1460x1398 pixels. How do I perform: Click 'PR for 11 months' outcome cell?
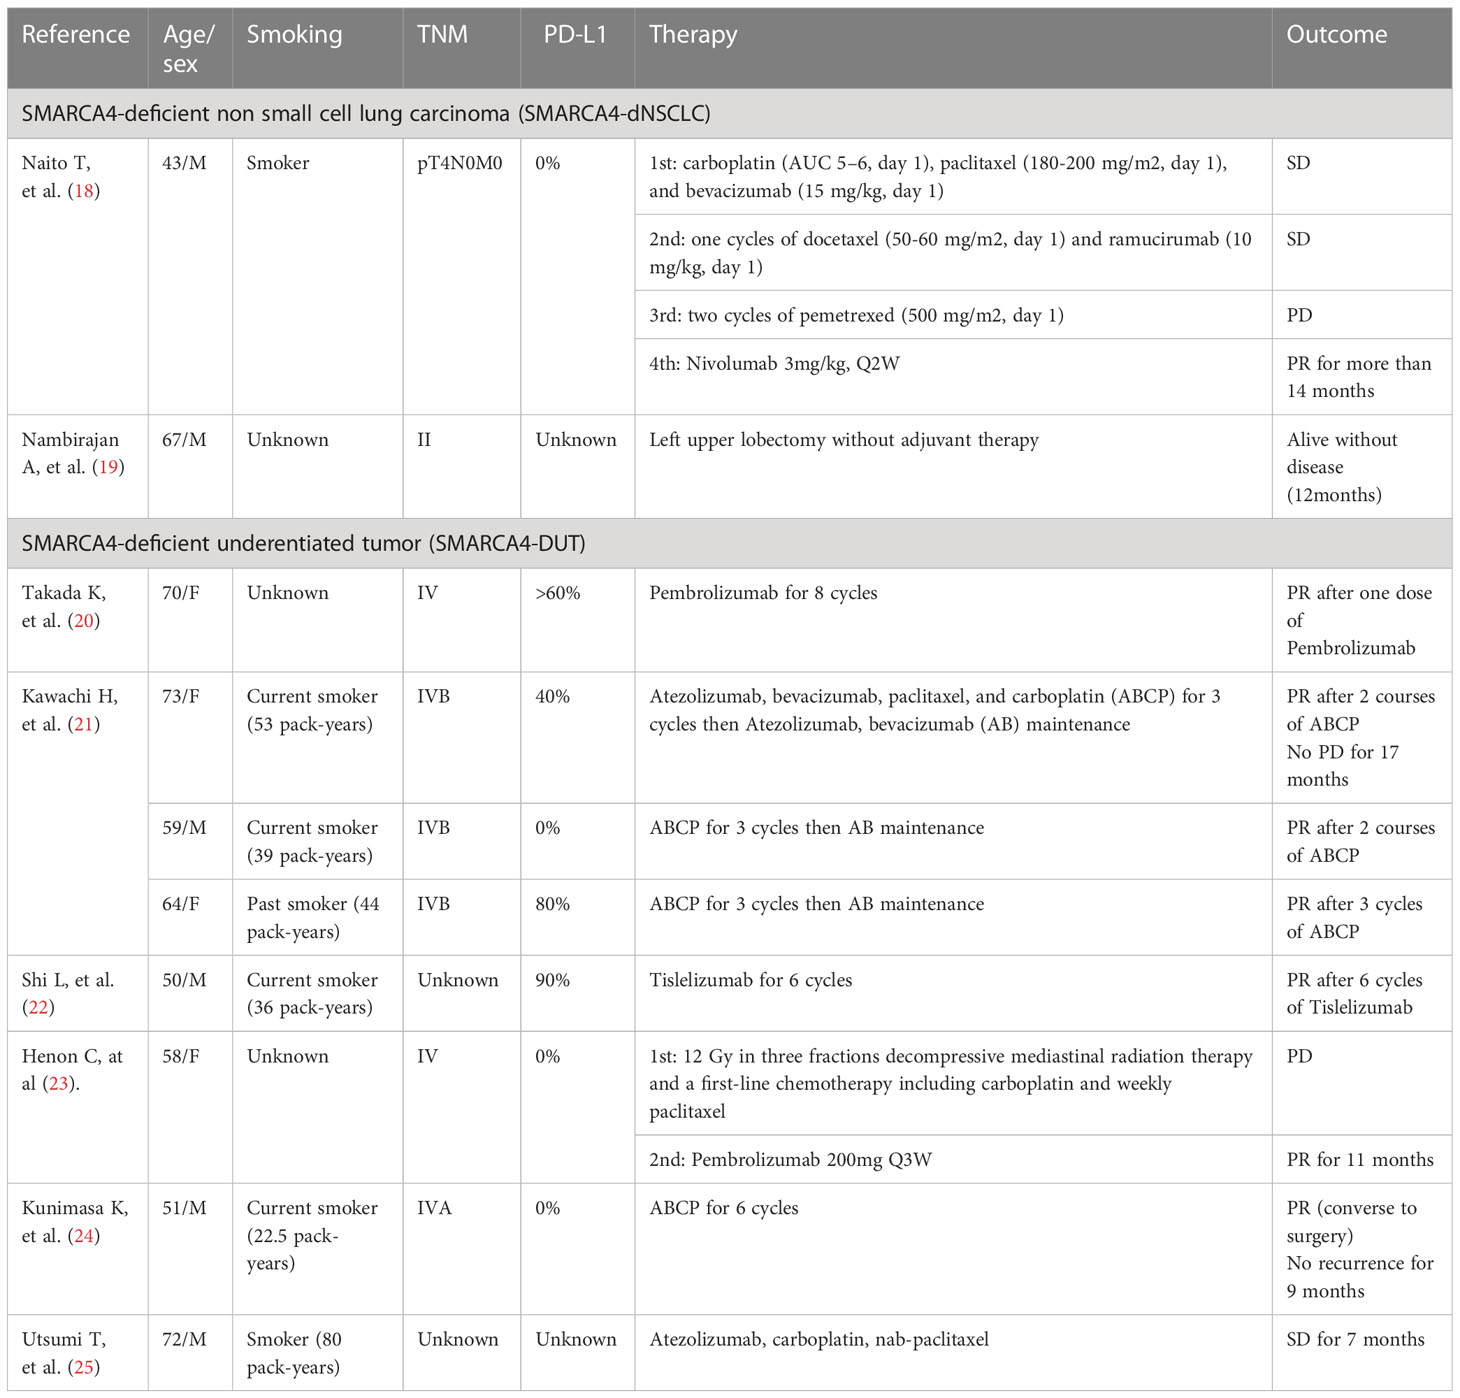[1362, 1160]
